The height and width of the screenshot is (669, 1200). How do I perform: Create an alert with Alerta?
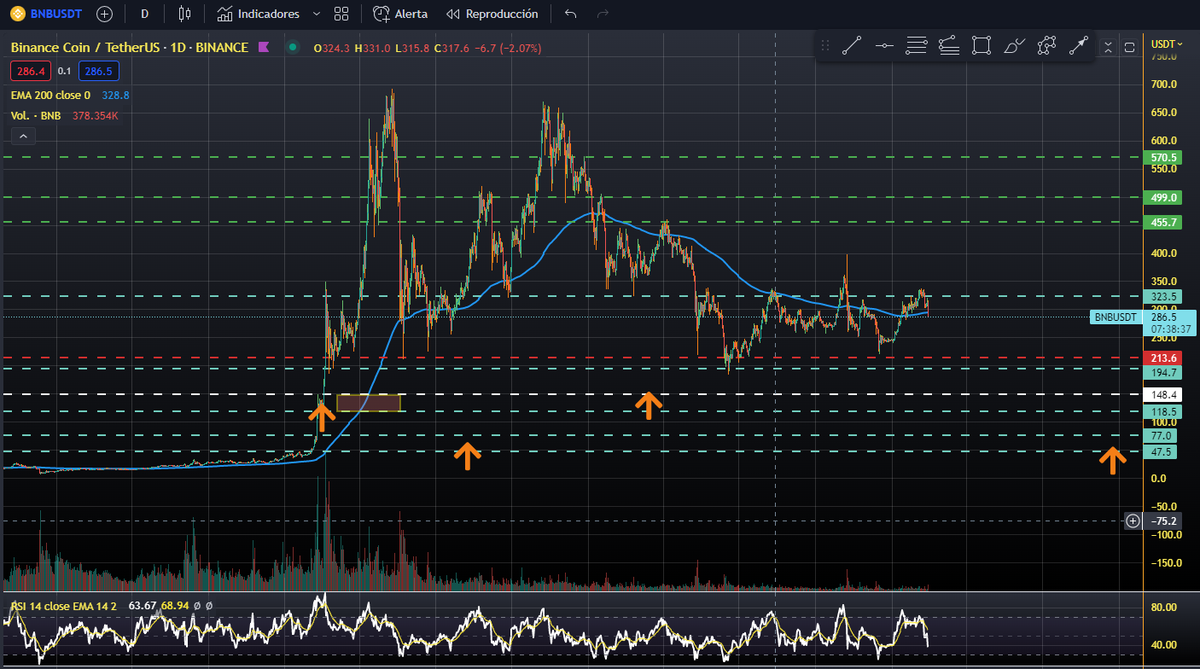point(400,14)
